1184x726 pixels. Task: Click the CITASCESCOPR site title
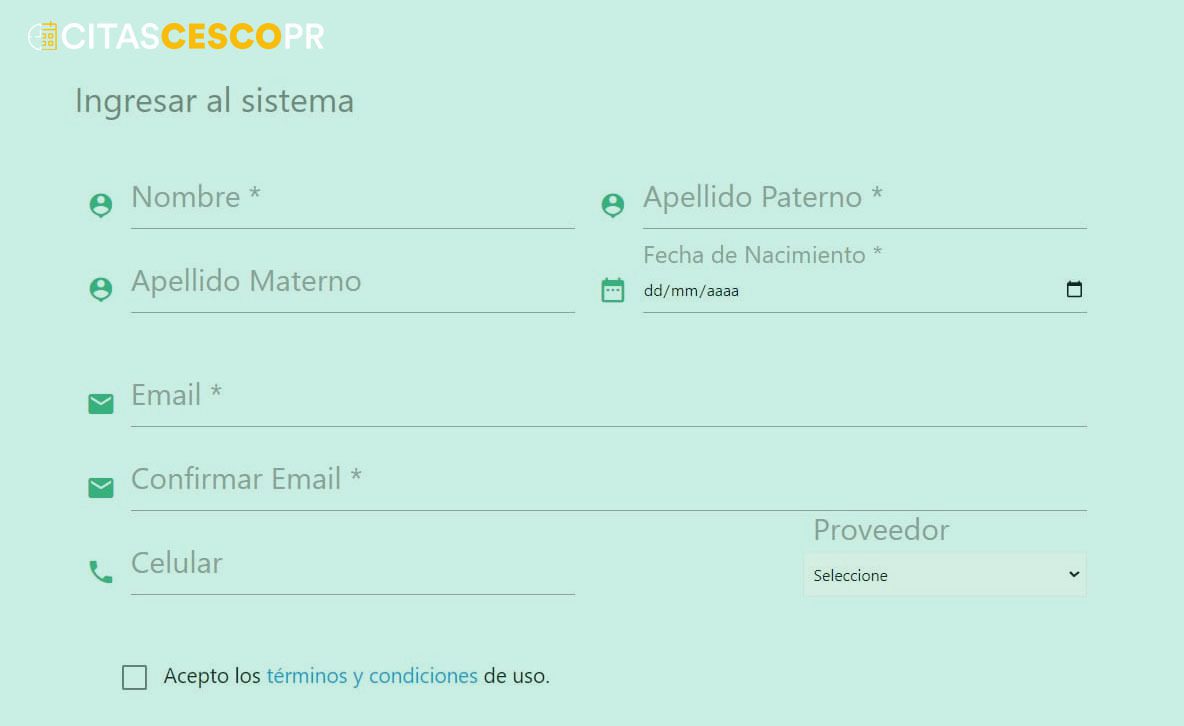[190, 36]
